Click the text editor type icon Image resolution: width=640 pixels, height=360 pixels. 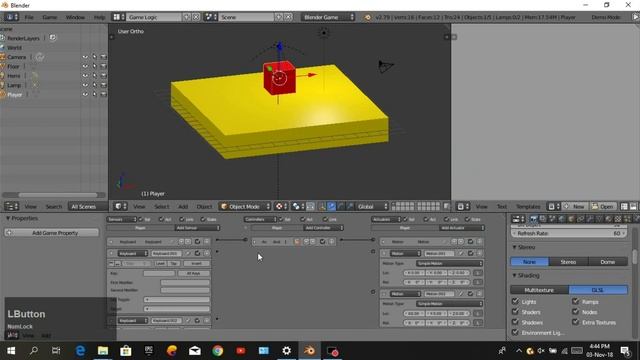[463, 207]
